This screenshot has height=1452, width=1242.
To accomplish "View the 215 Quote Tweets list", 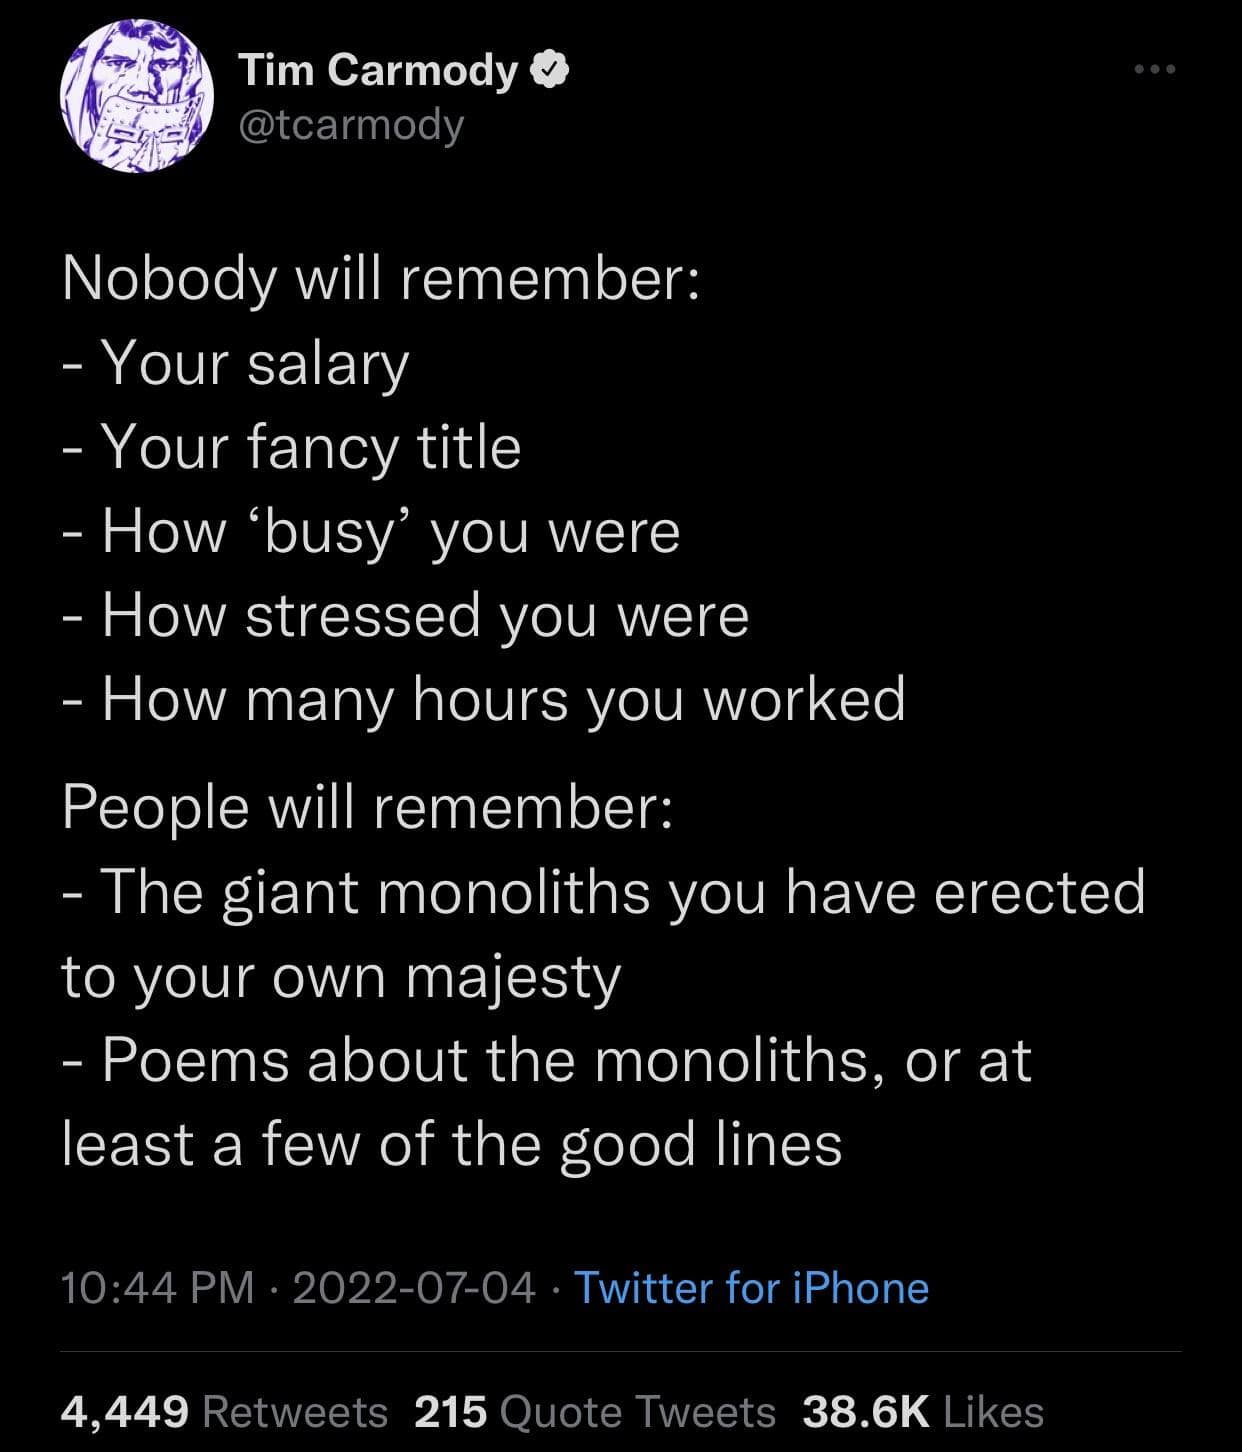I will [x=594, y=1412].
